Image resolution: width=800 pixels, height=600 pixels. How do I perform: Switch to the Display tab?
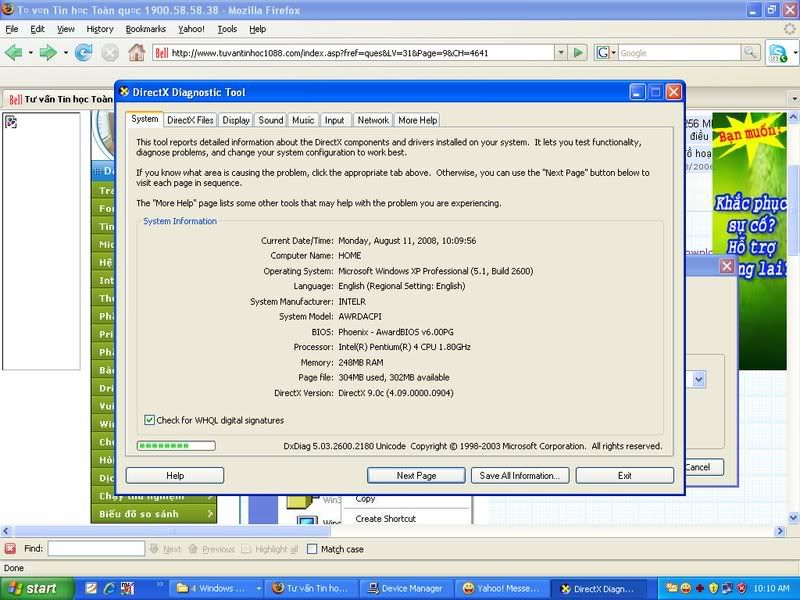point(236,120)
